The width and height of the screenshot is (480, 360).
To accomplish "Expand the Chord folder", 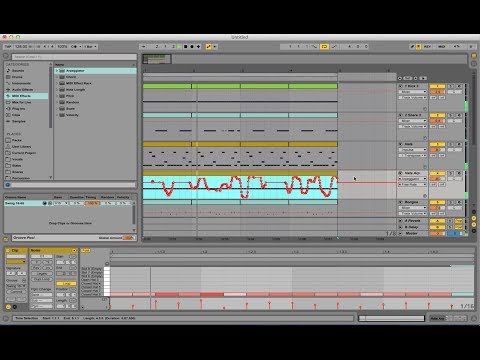I will [x=57, y=77].
